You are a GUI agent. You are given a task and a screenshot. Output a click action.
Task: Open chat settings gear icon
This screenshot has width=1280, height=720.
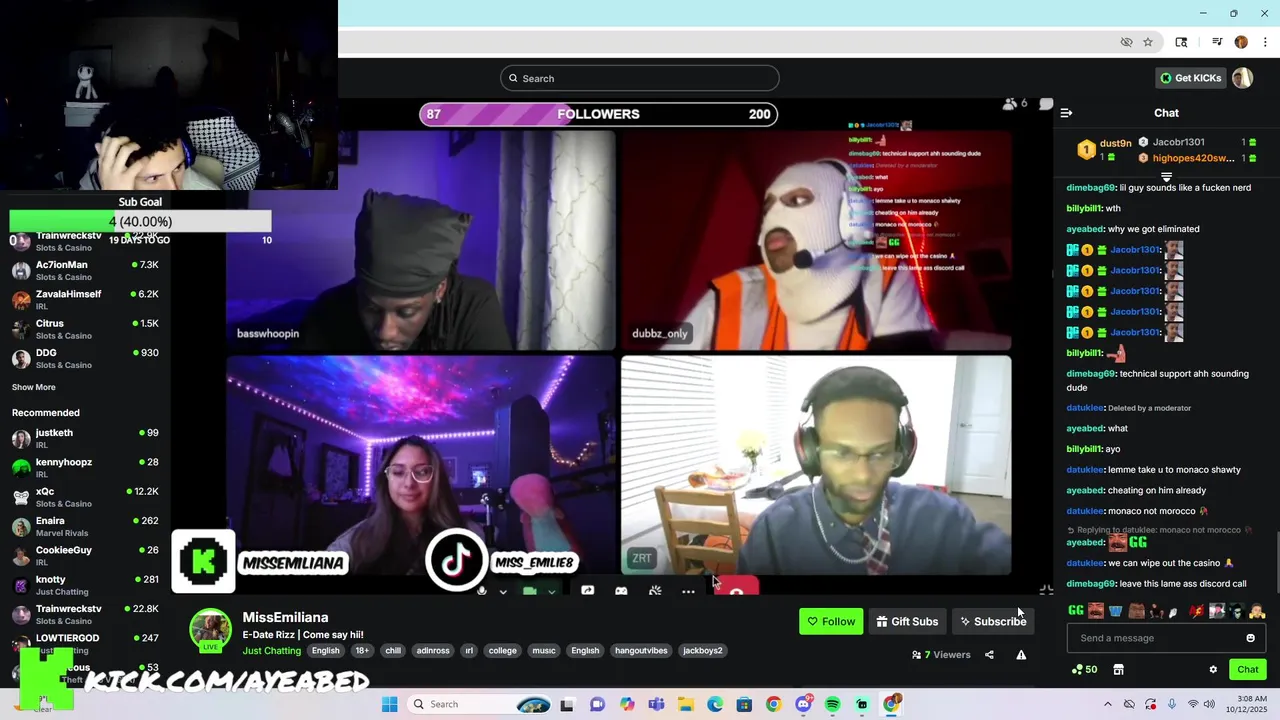(x=1213, y=669)
